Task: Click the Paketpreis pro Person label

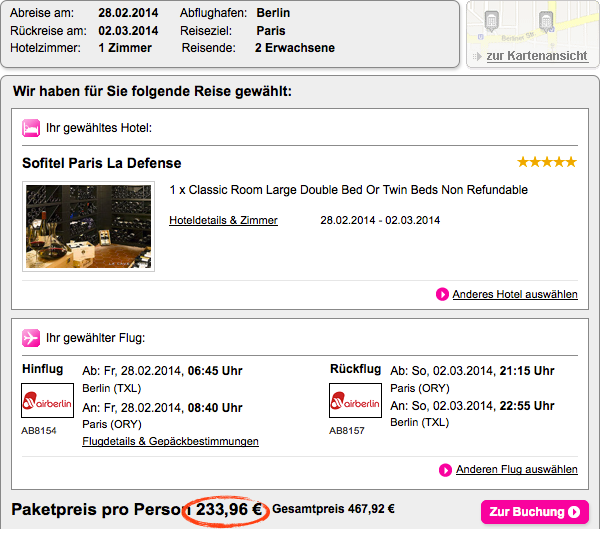Action: 101,510
